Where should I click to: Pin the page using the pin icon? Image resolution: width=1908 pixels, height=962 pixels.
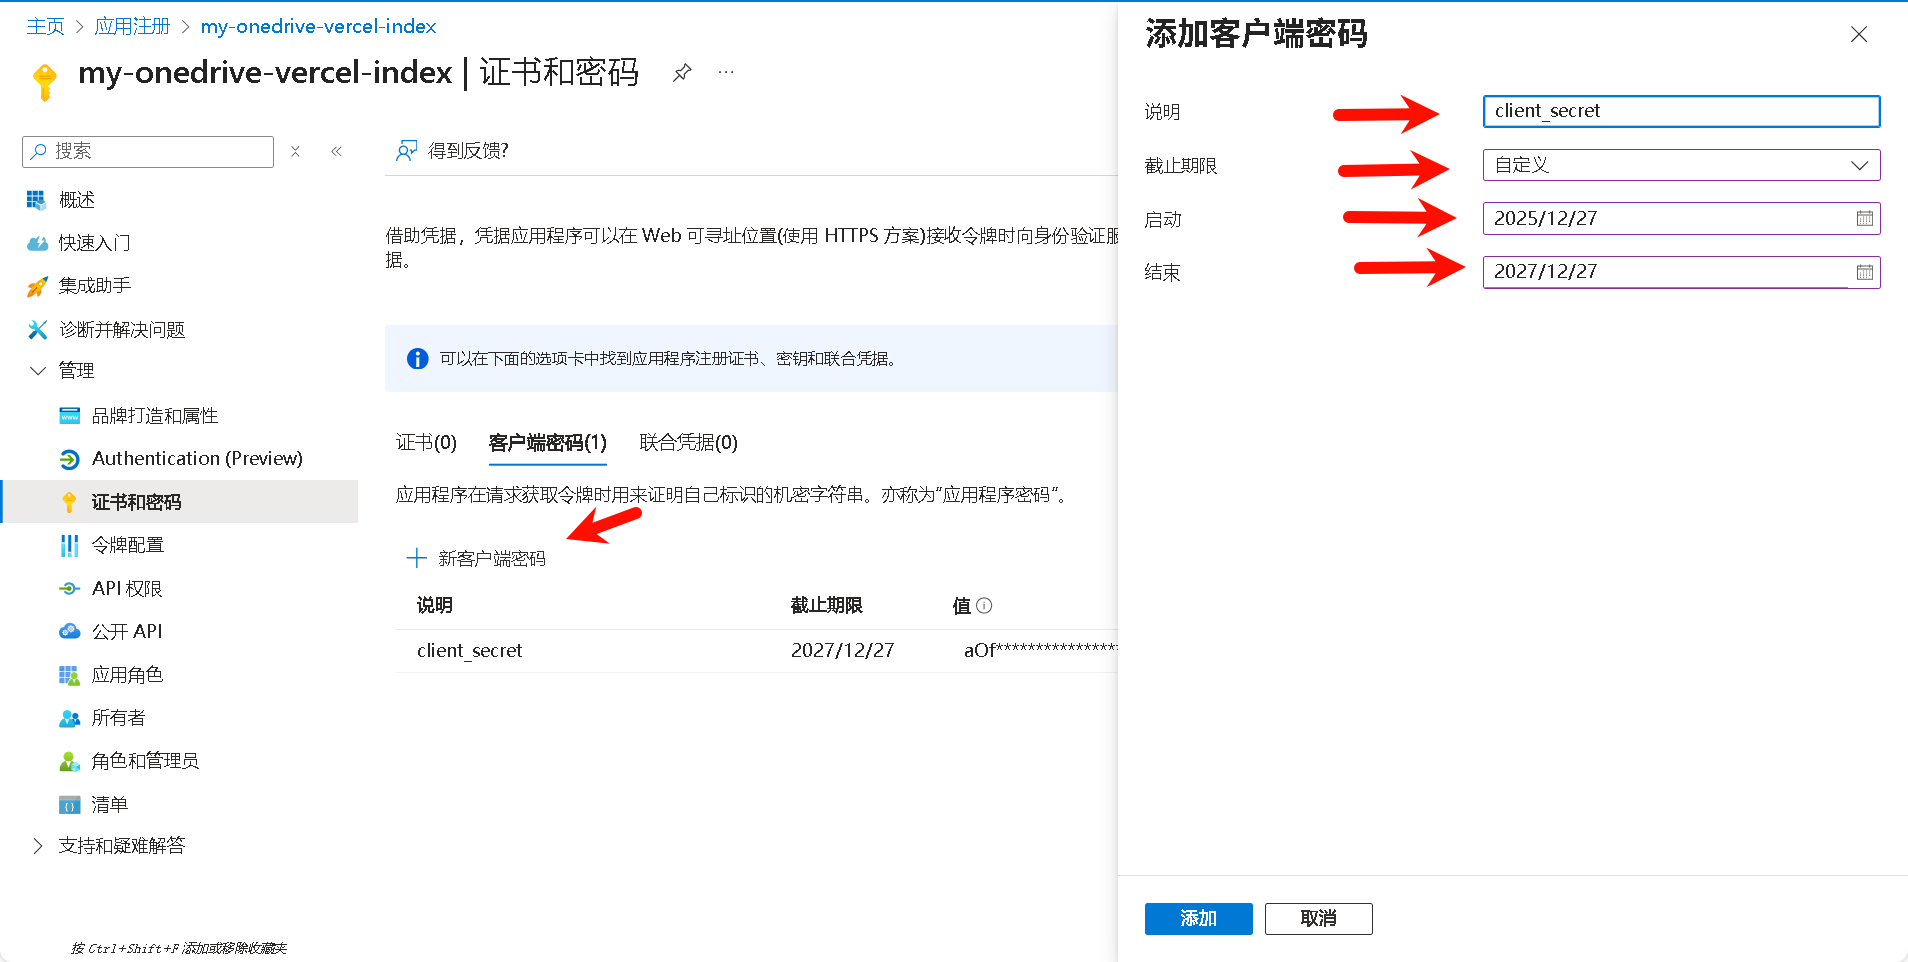click(x=682, y=72)
